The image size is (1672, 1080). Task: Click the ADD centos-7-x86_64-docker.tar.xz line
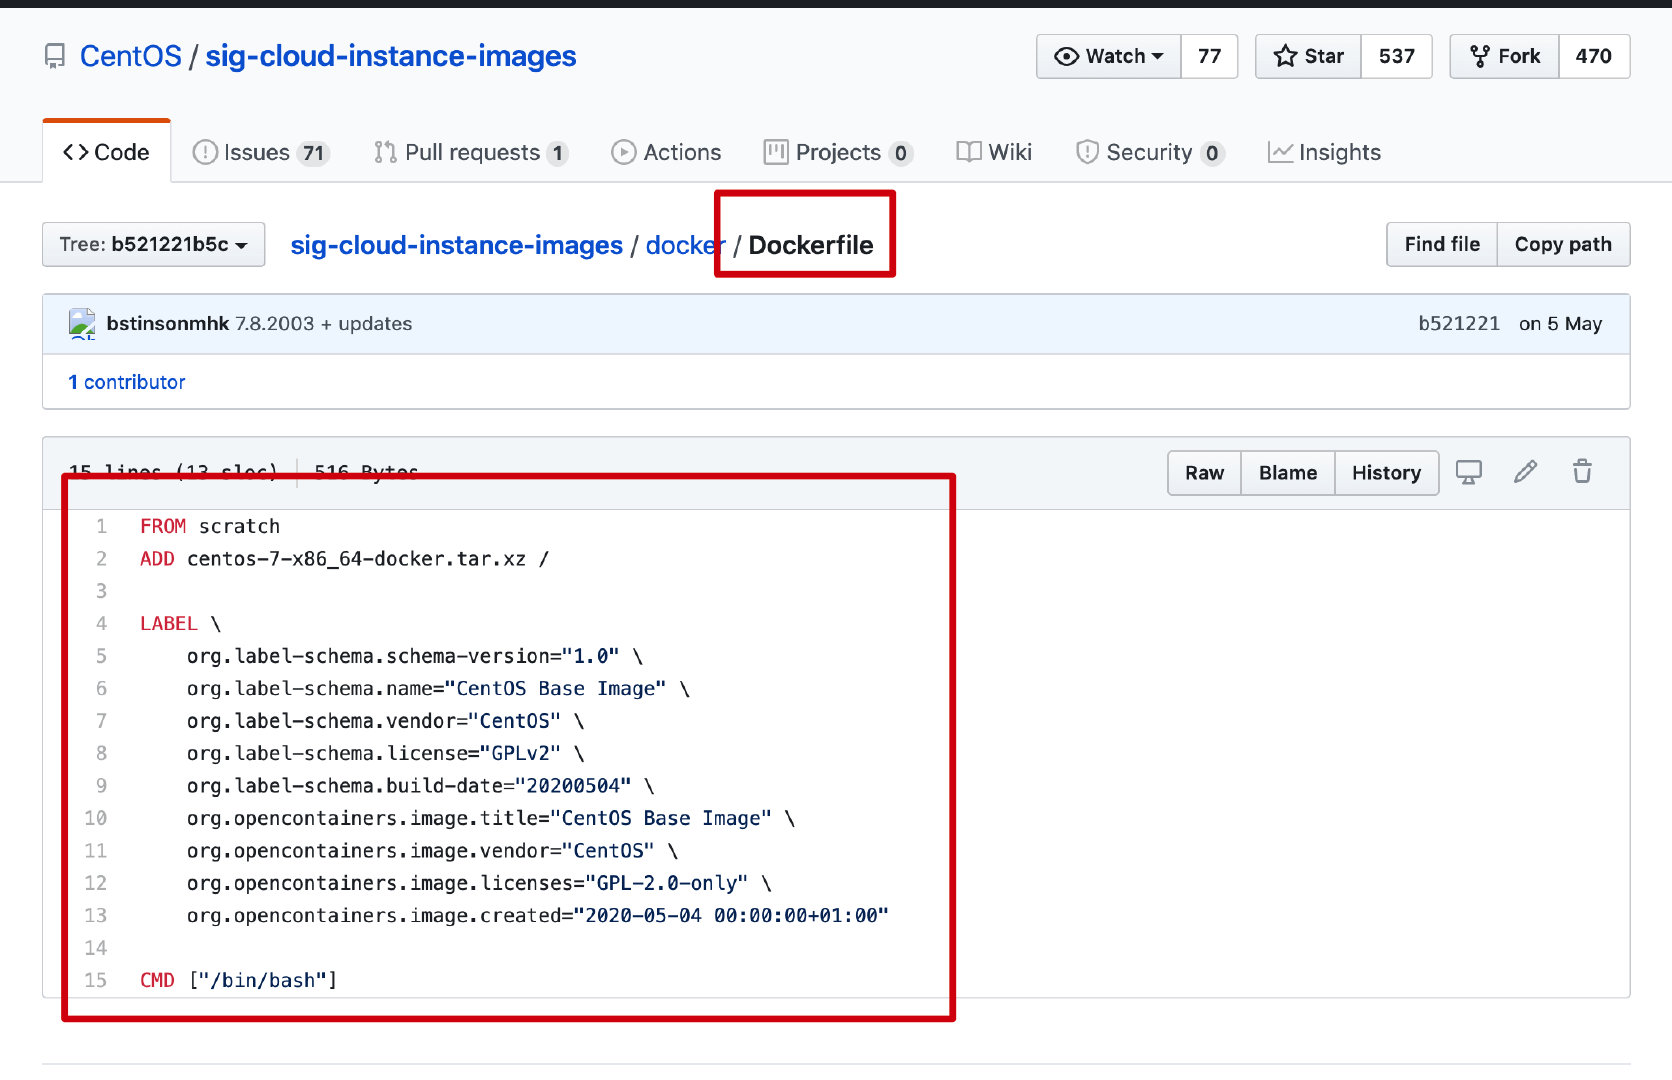pos(344,559)
